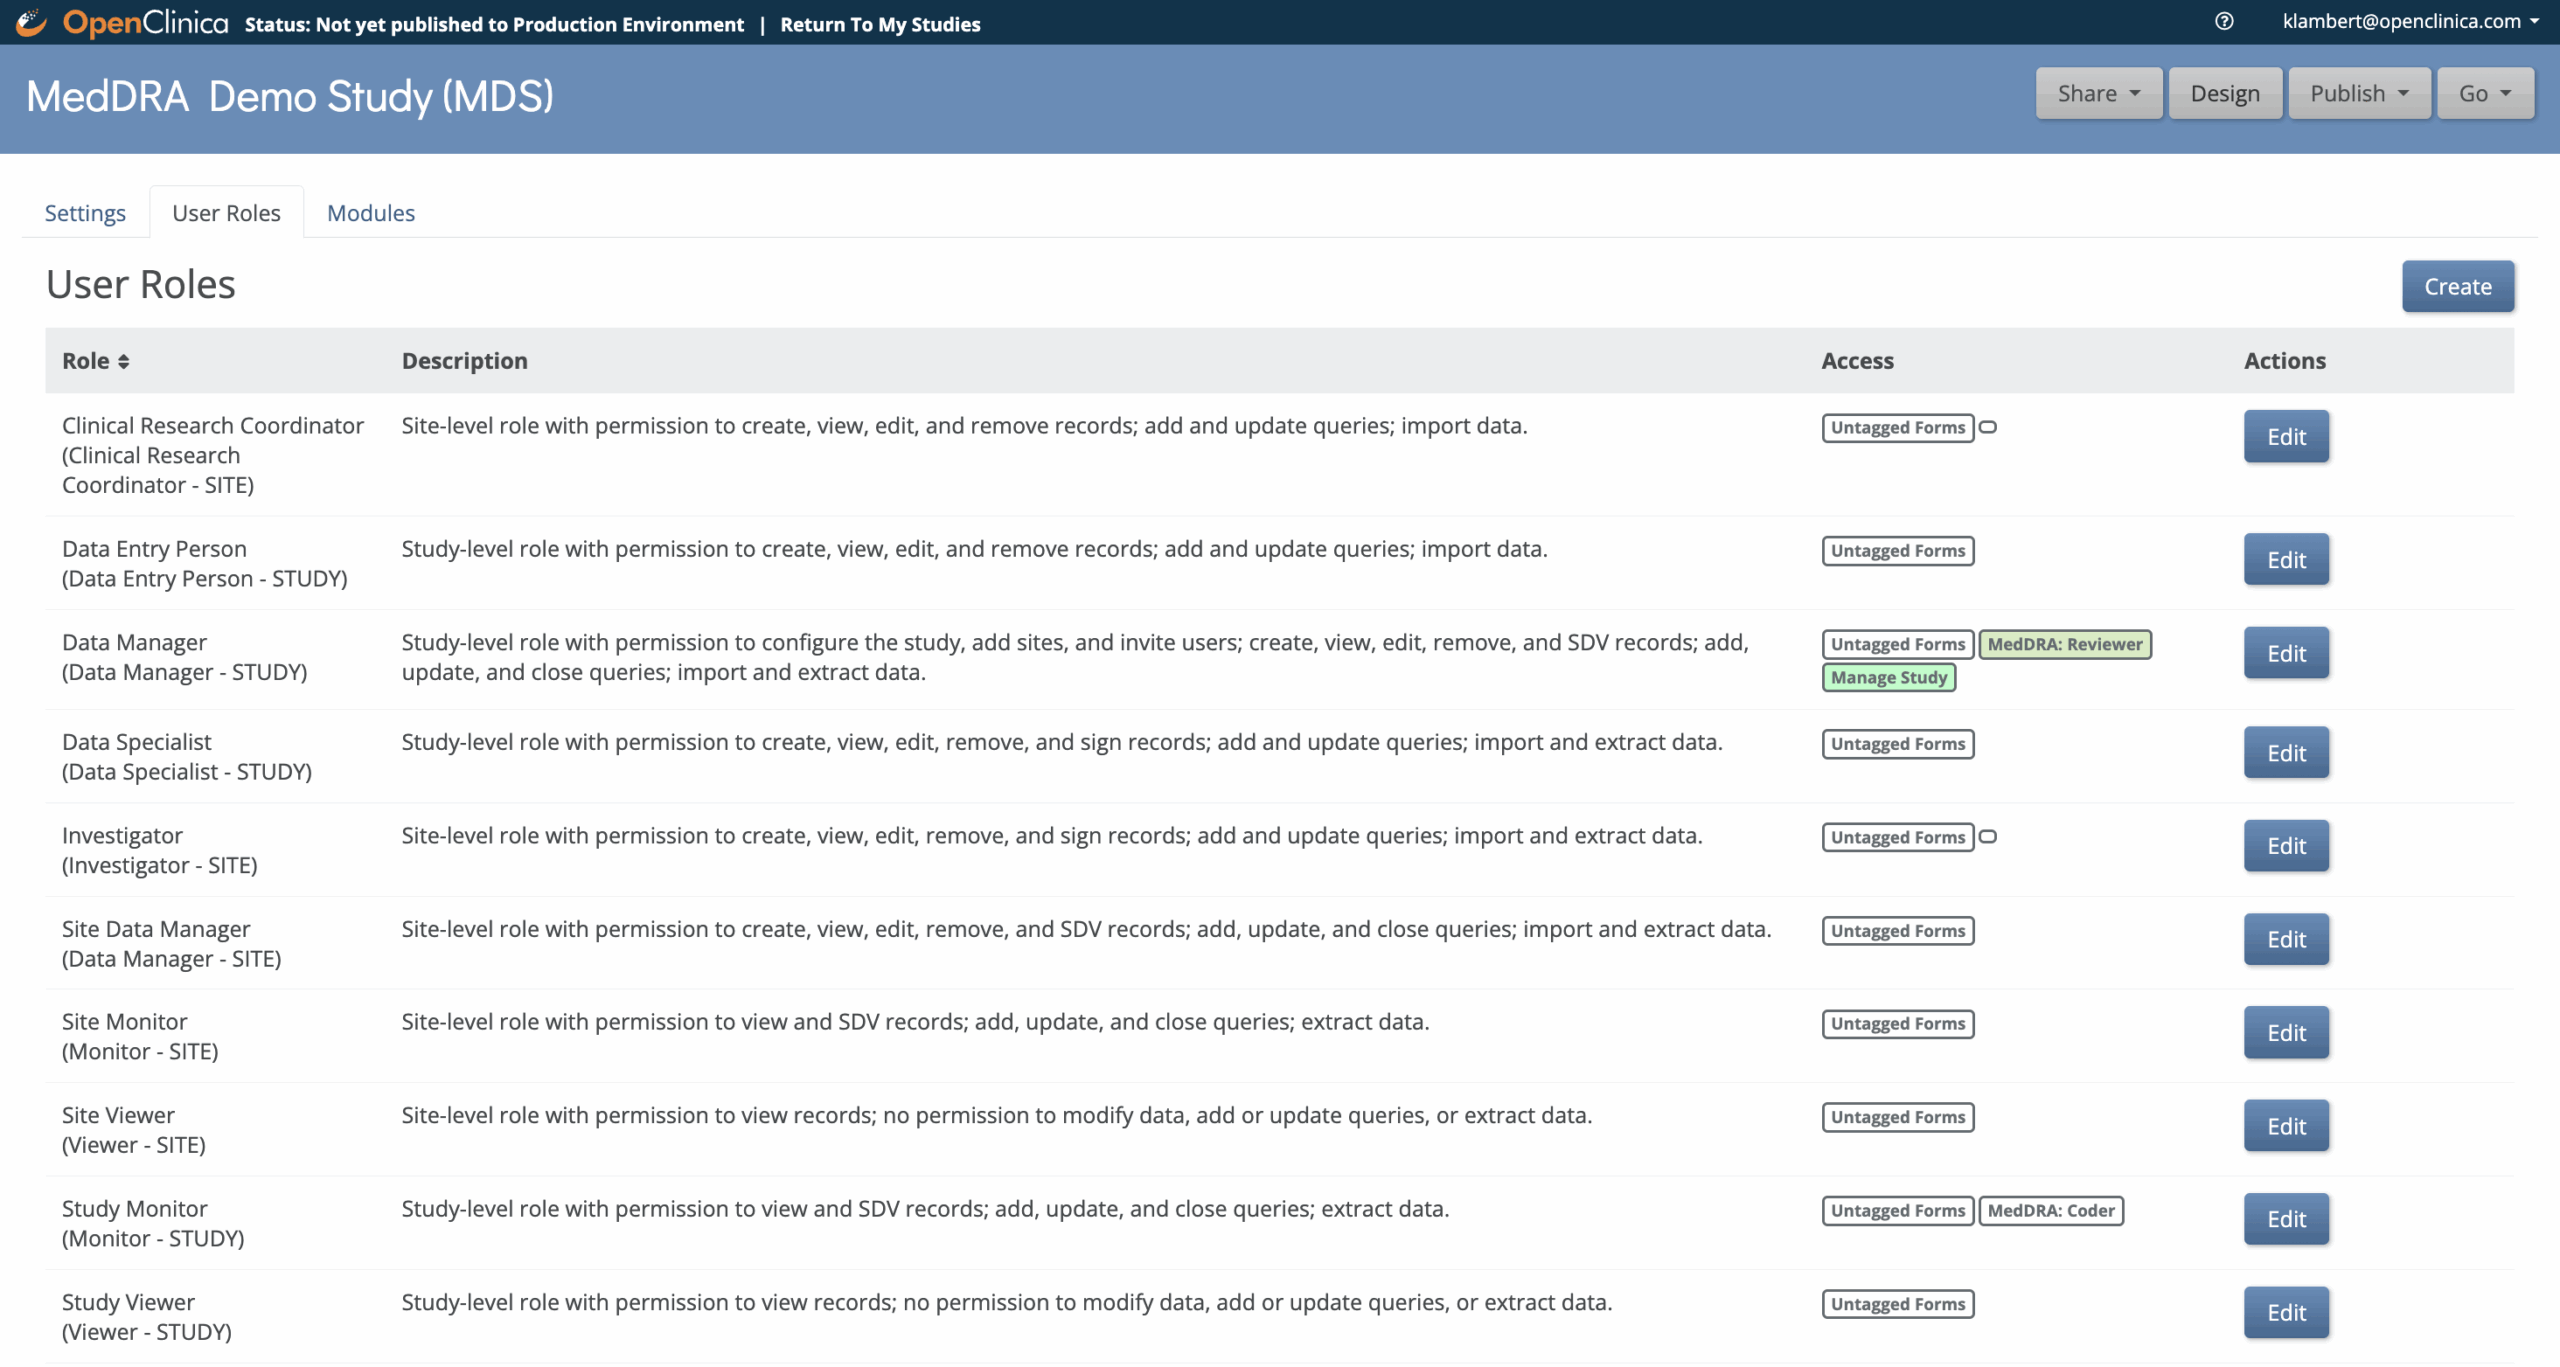Click Return To My Studies link
Image resolution: width=2560 pixels, height=1367 pixels.
(879, 24)
